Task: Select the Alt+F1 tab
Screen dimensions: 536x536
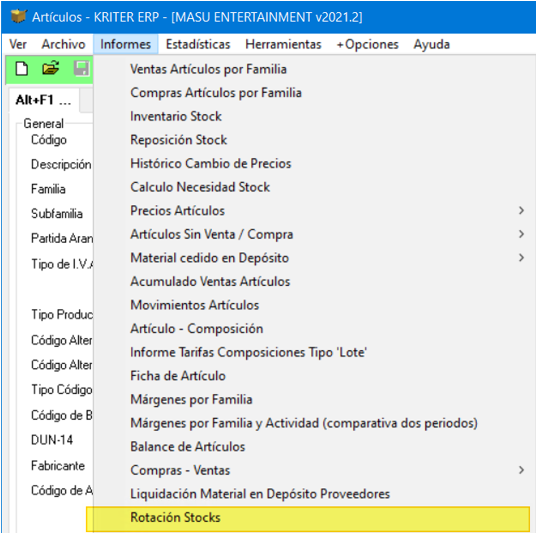Action: [44, 100]
